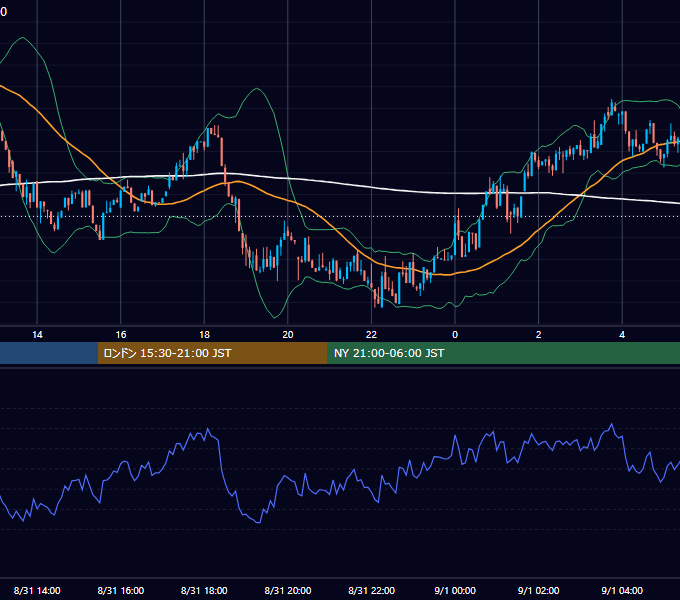Click the 8/31 16:00 date label
Viewport: 680px width, 600px height.
pos(121,591)
